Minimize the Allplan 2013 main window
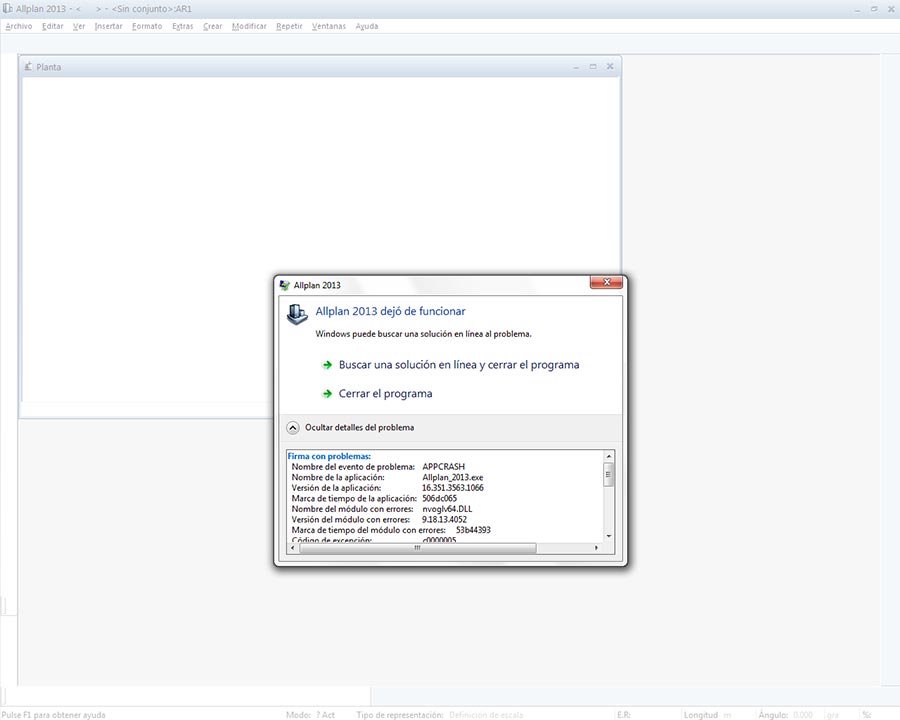Viewport: 900px width, 720px height. point(857,9)
